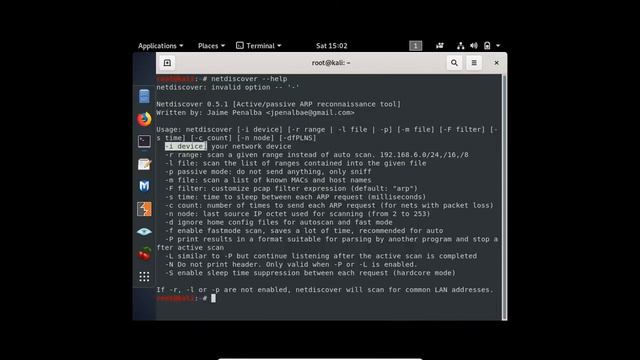Image resolution: width=640 pixels, height=360 pixels.
Task: Click the terminal search icon
Action: tap(454, 63)
